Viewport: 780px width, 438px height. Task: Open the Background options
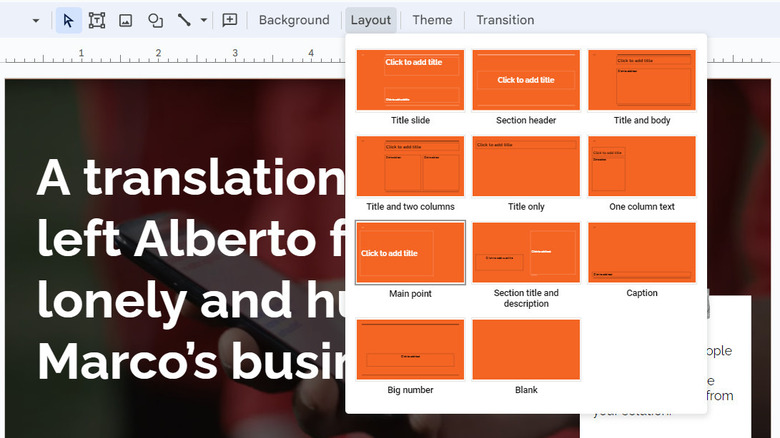tap(294, 20)
